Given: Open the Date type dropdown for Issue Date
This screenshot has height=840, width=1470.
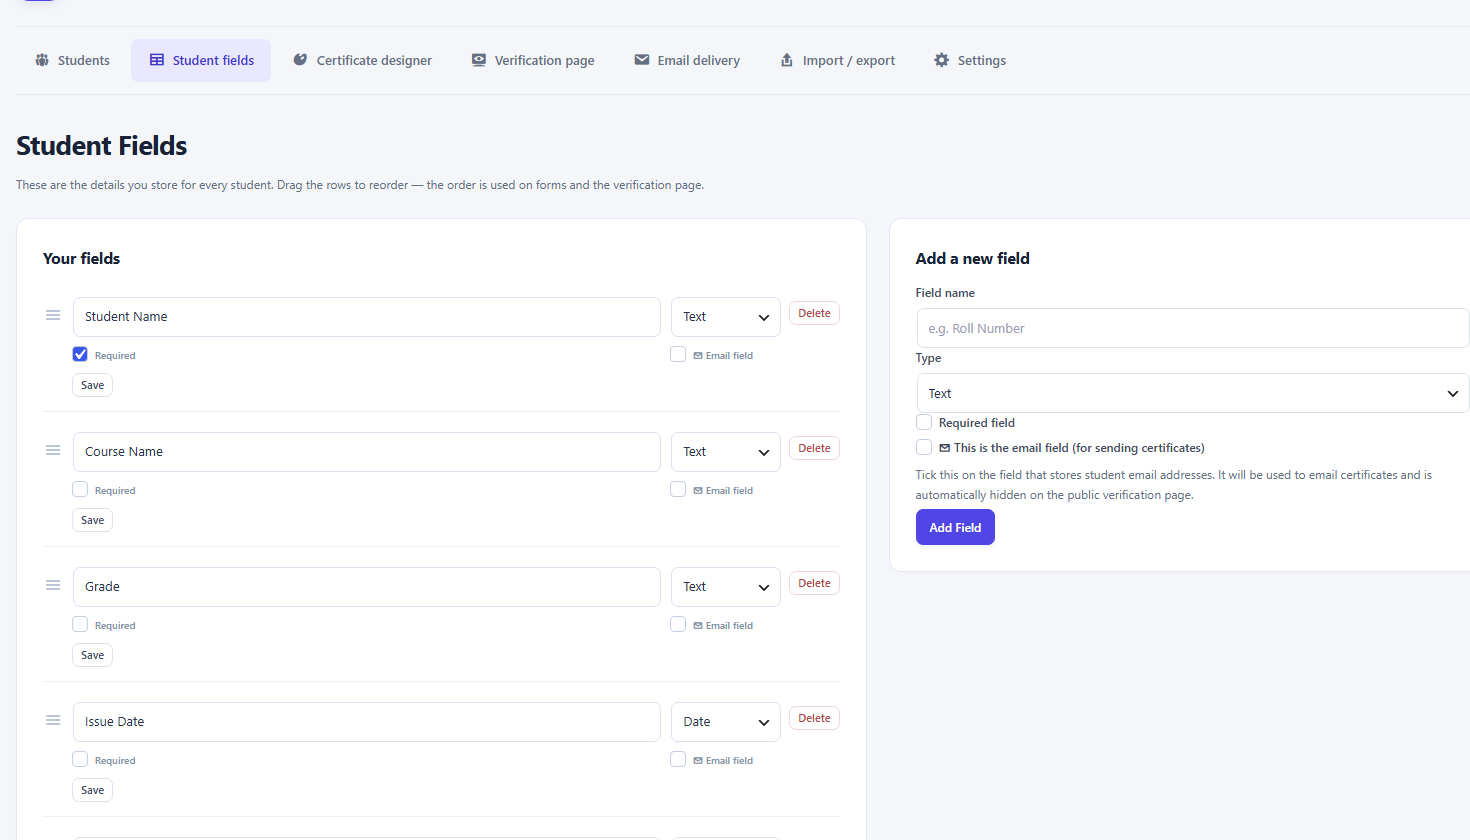Looking at the screenshot, I should point(726,722).
